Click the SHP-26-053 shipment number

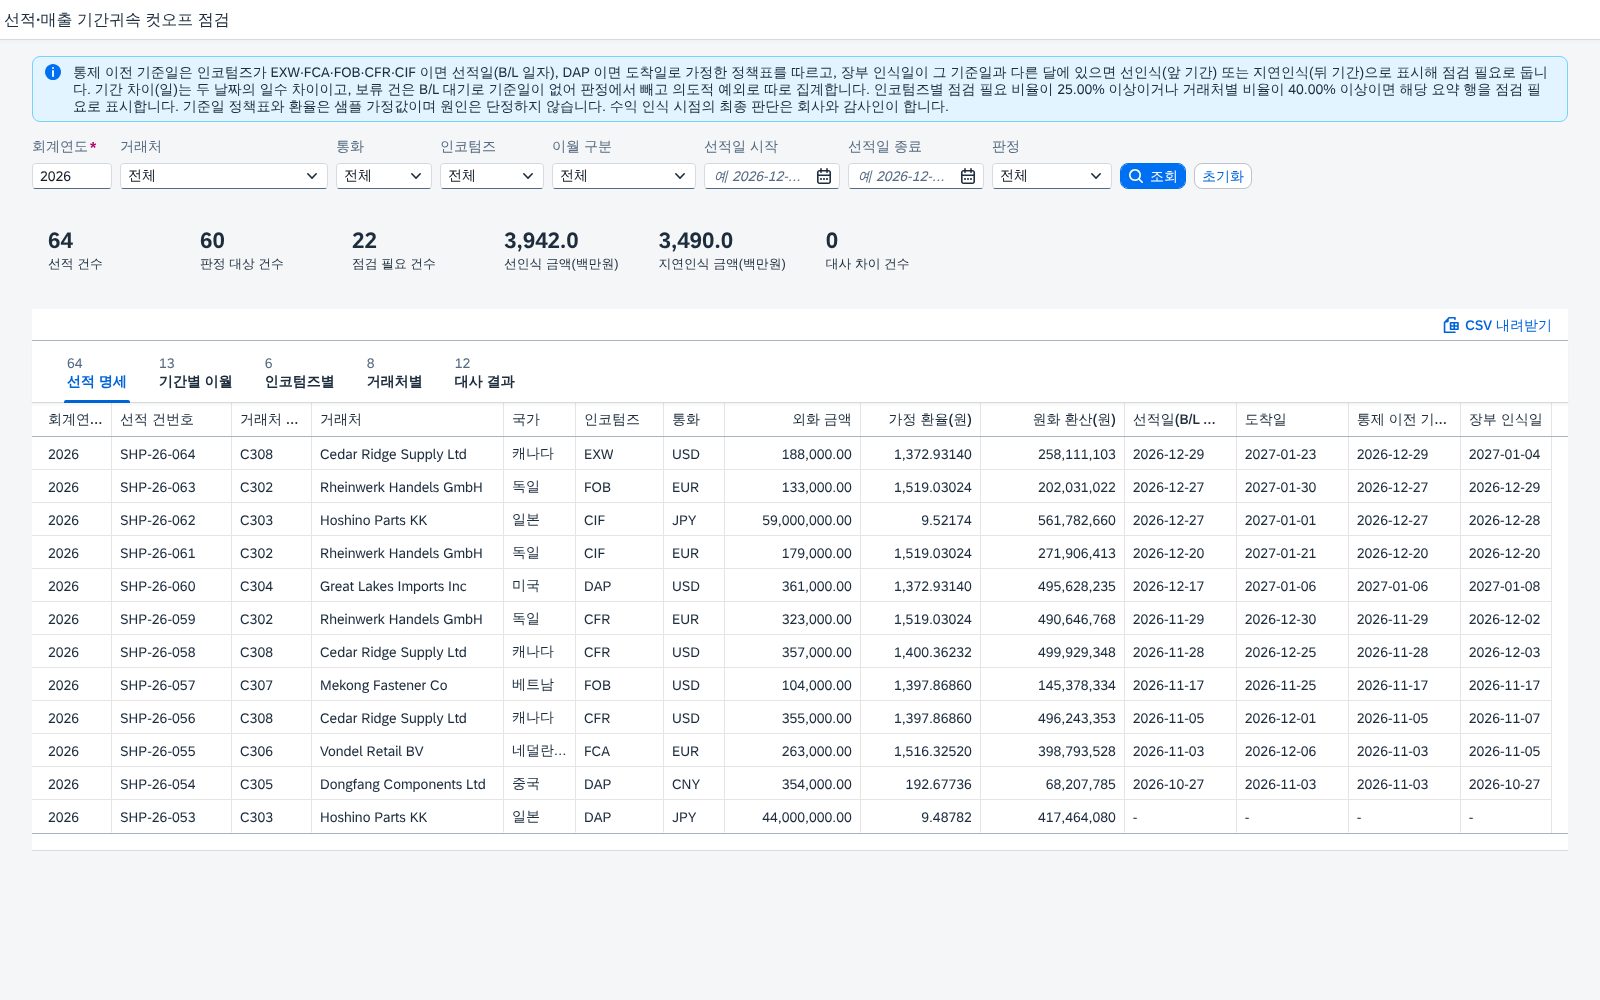click(158, 817)
